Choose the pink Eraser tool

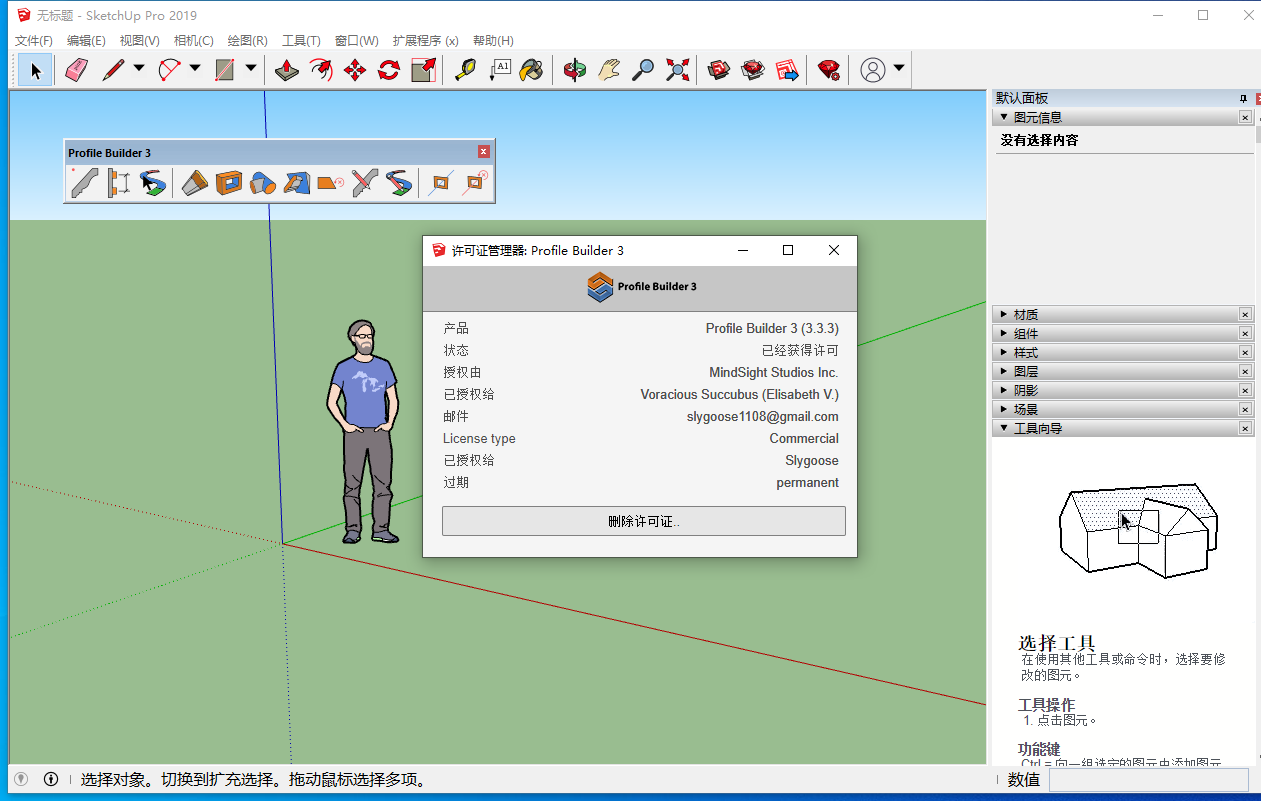point(77,70)
